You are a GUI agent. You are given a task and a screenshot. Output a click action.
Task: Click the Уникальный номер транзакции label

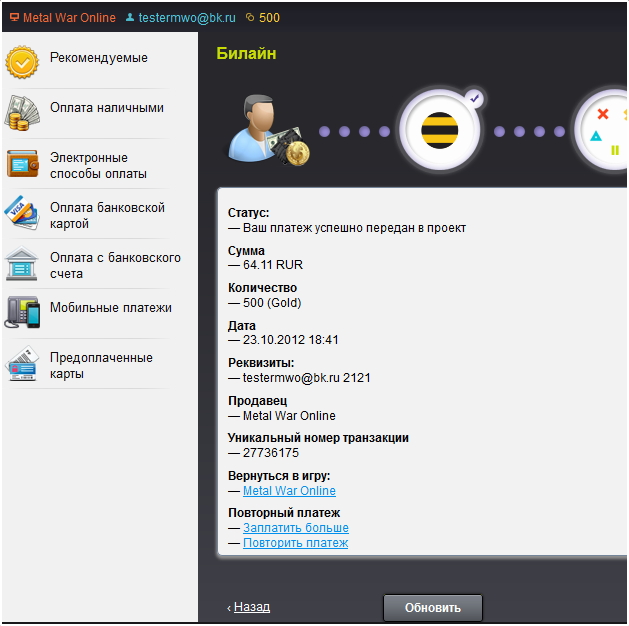pyautogui.click(x=319, y=438)
